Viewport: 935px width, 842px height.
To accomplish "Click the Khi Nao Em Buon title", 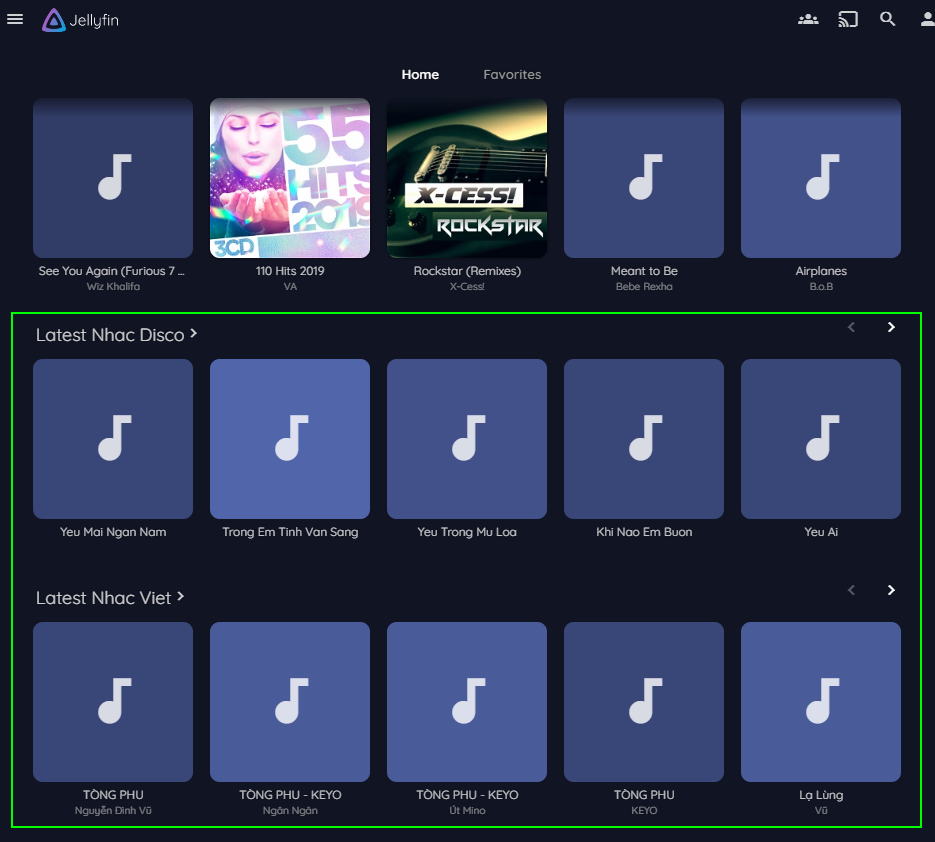I will tap(644, 532).
